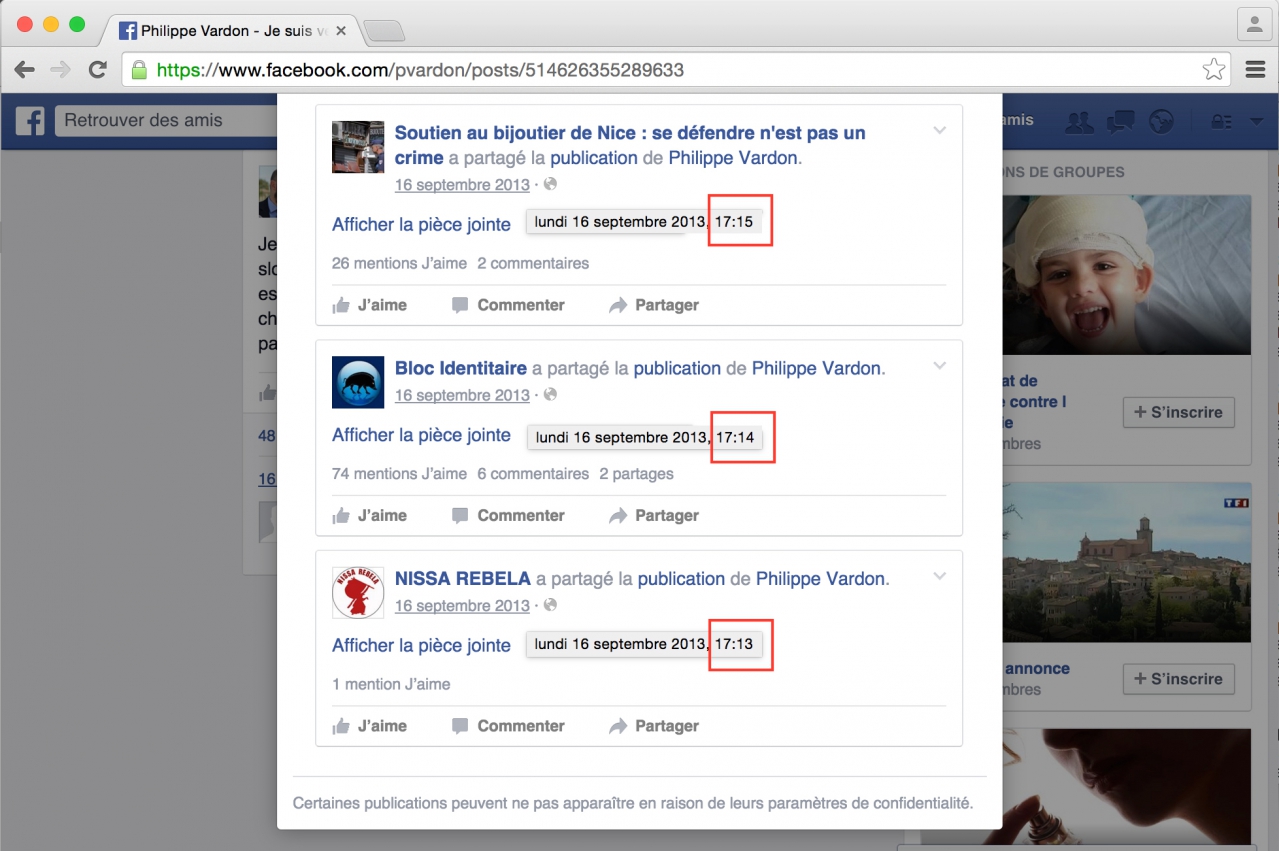The width and height of the screenshot is (1279, 851).
Task: Open the 74 mentions J'aime list
Action: [x=399, y=473]
